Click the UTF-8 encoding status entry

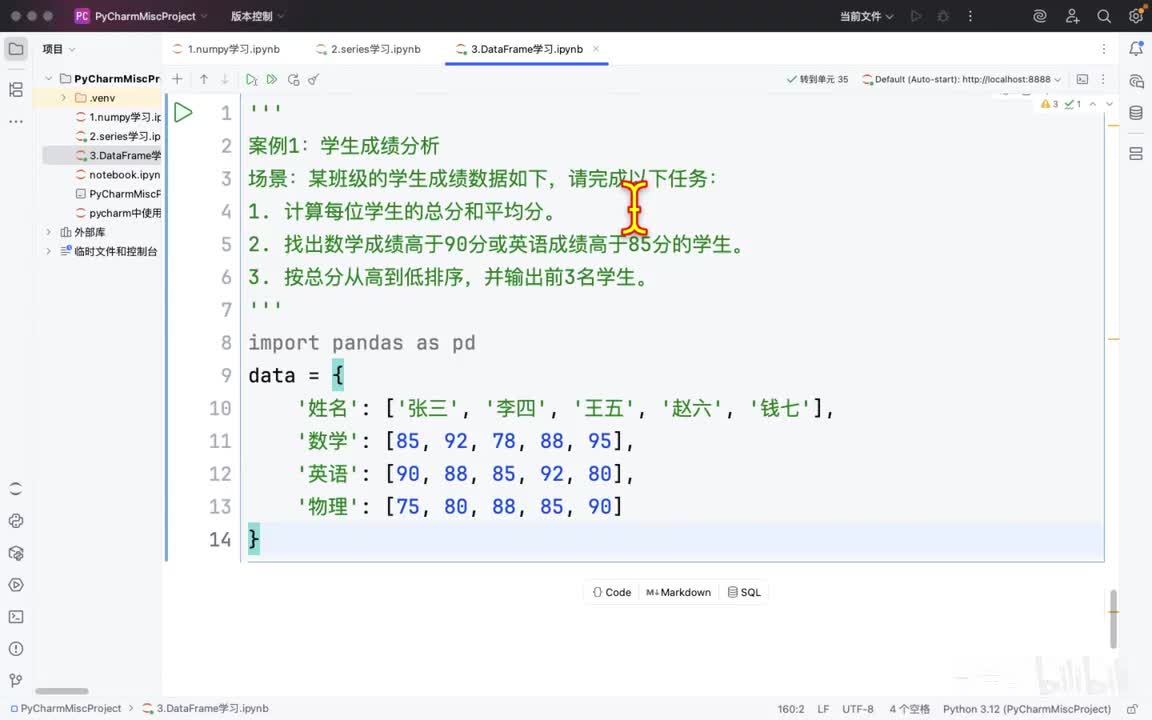(857, 709)
